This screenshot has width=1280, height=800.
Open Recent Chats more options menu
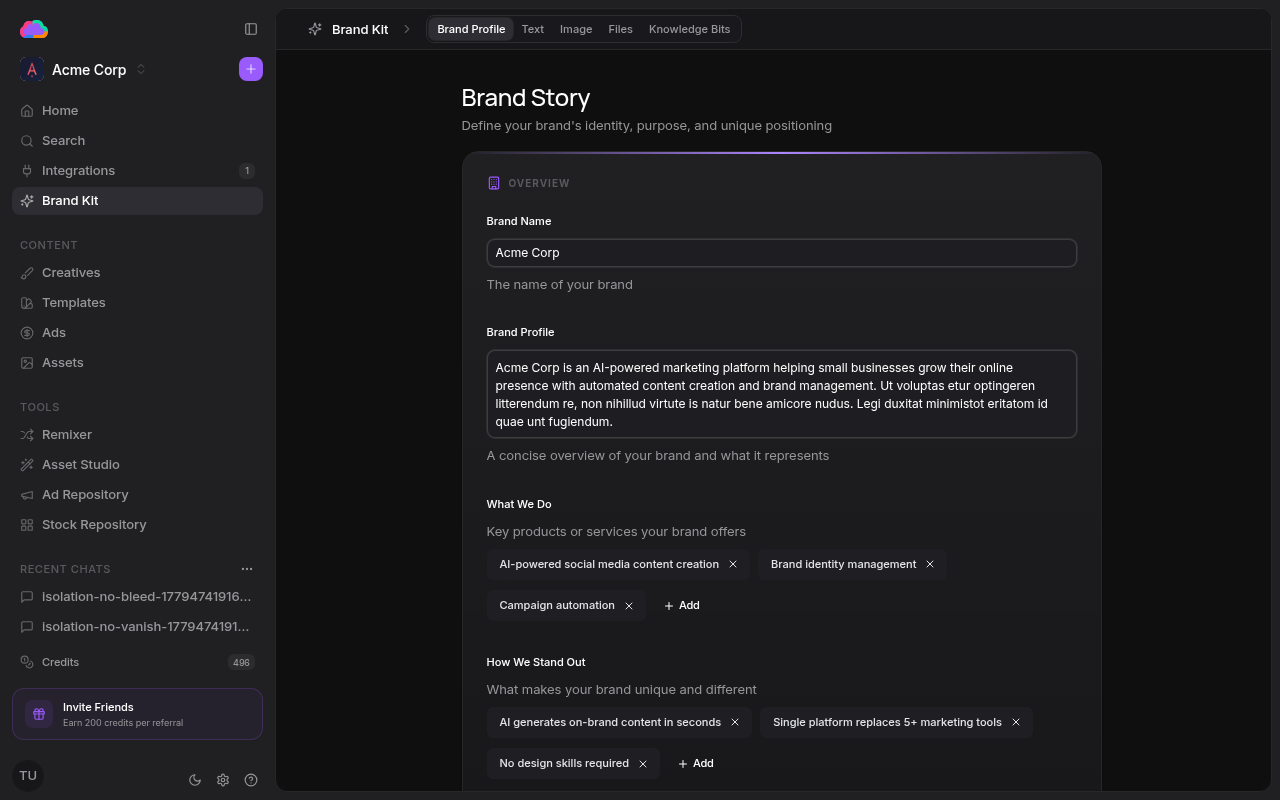(247, 569)
